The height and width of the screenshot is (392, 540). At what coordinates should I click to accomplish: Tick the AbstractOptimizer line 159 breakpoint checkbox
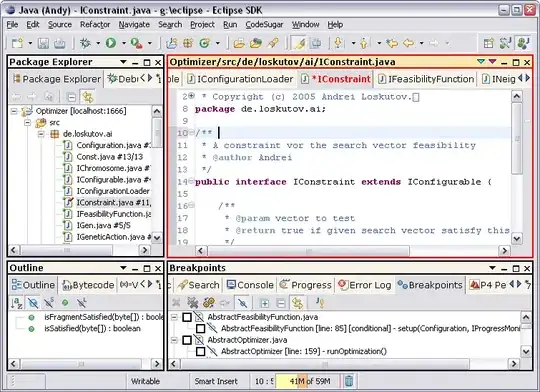pos(200,351)
